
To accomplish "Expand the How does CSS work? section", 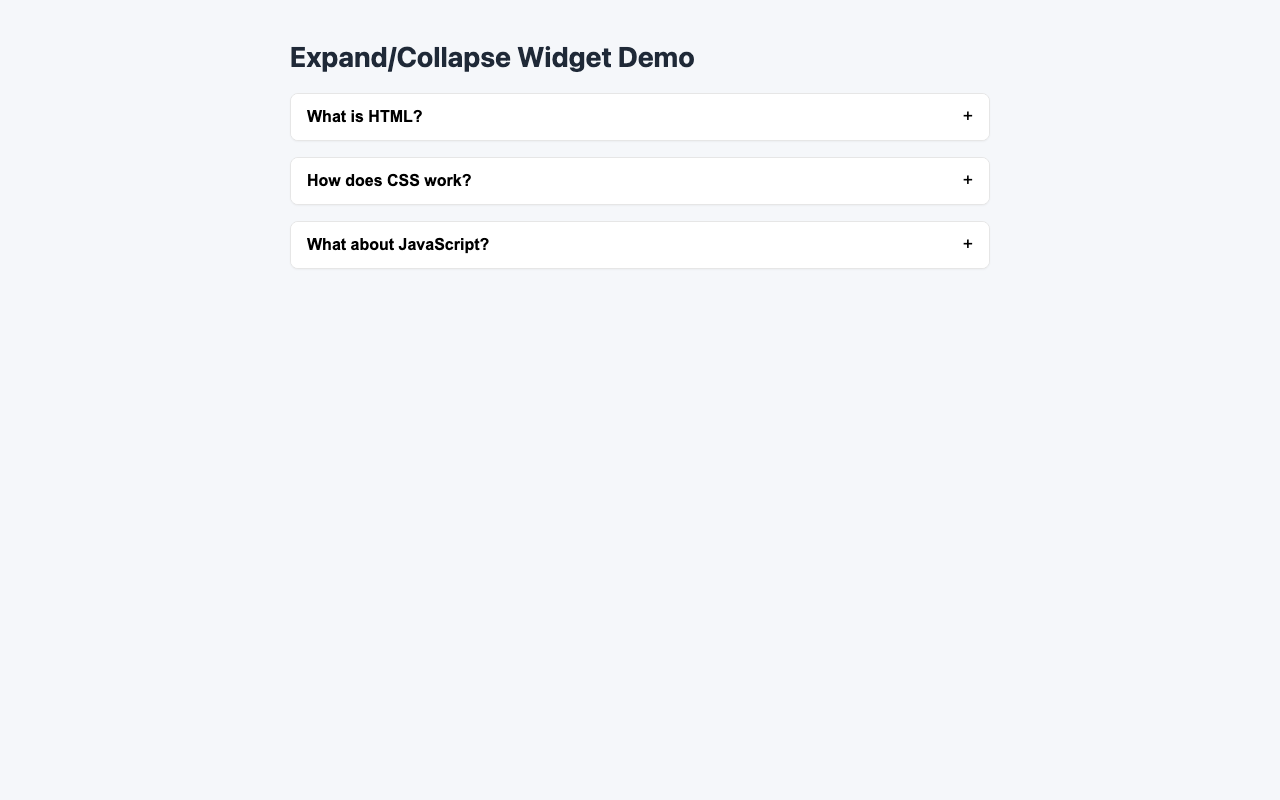I will click(640, 180).
